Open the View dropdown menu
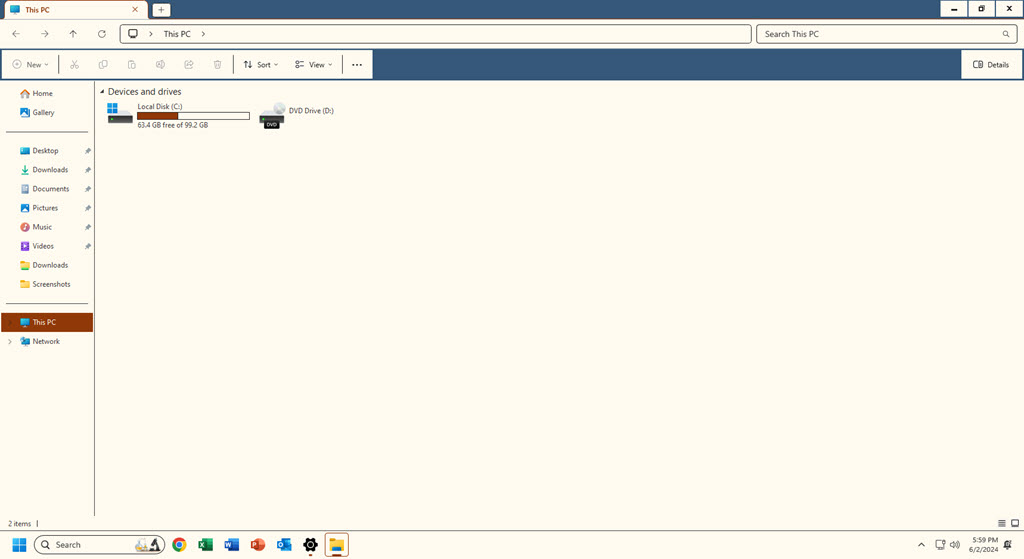The width and height of the screenshot is (1024, 559). click(313, 65)
